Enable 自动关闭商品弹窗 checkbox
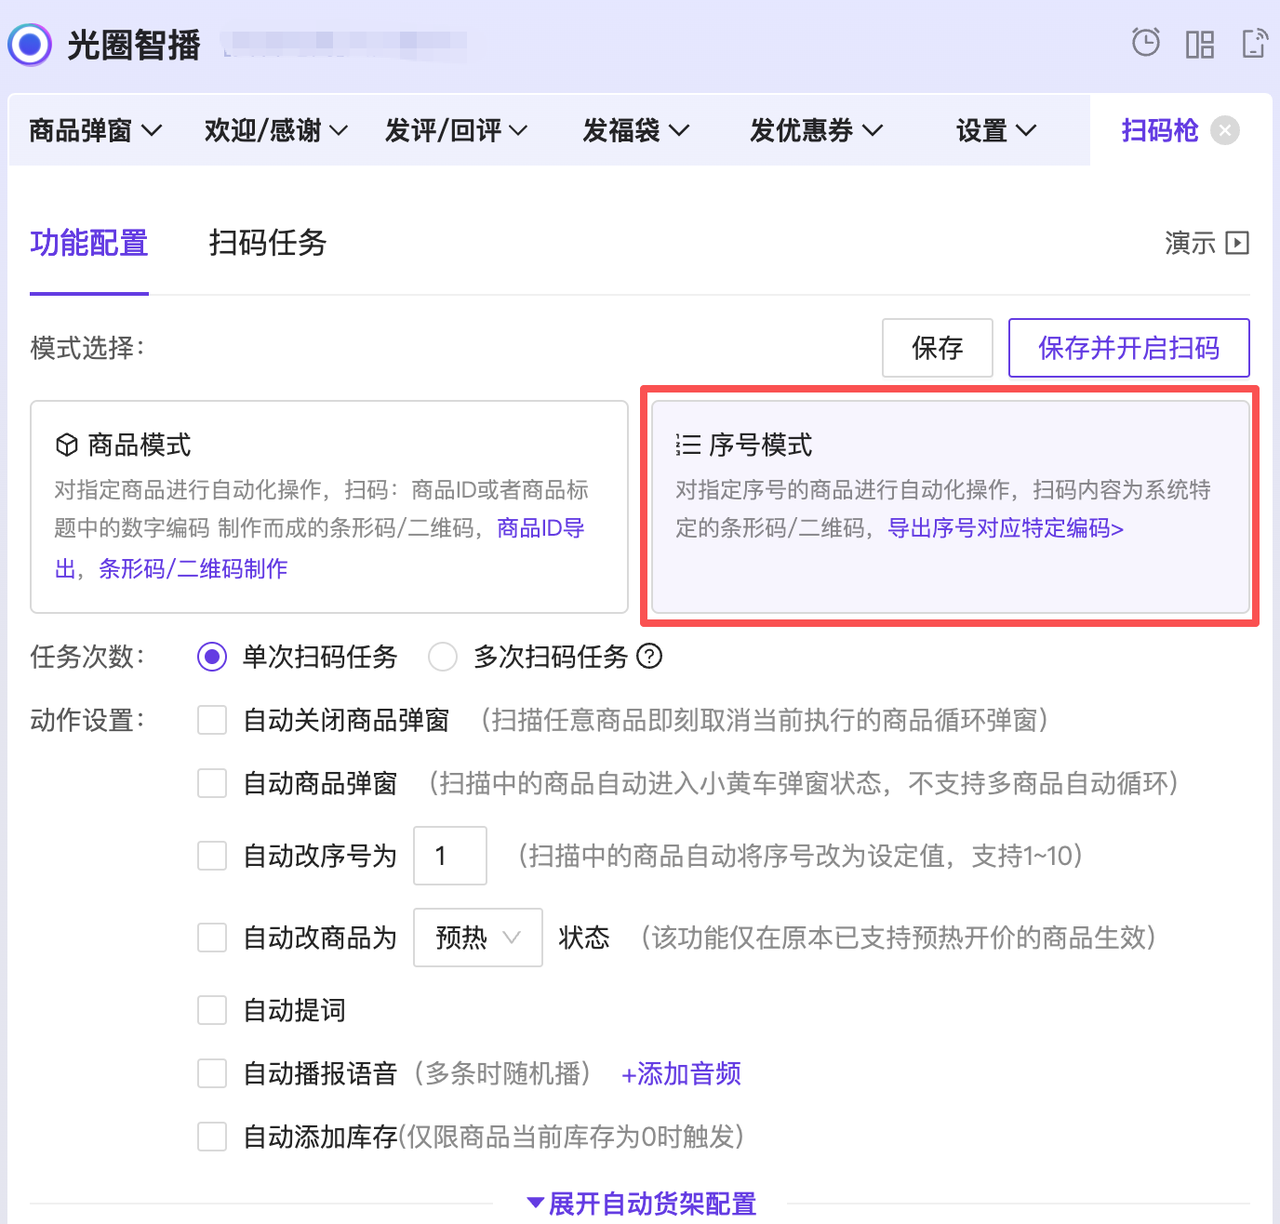The height and width of the screenshot is (1224, 1280). (x=211, y=719)
